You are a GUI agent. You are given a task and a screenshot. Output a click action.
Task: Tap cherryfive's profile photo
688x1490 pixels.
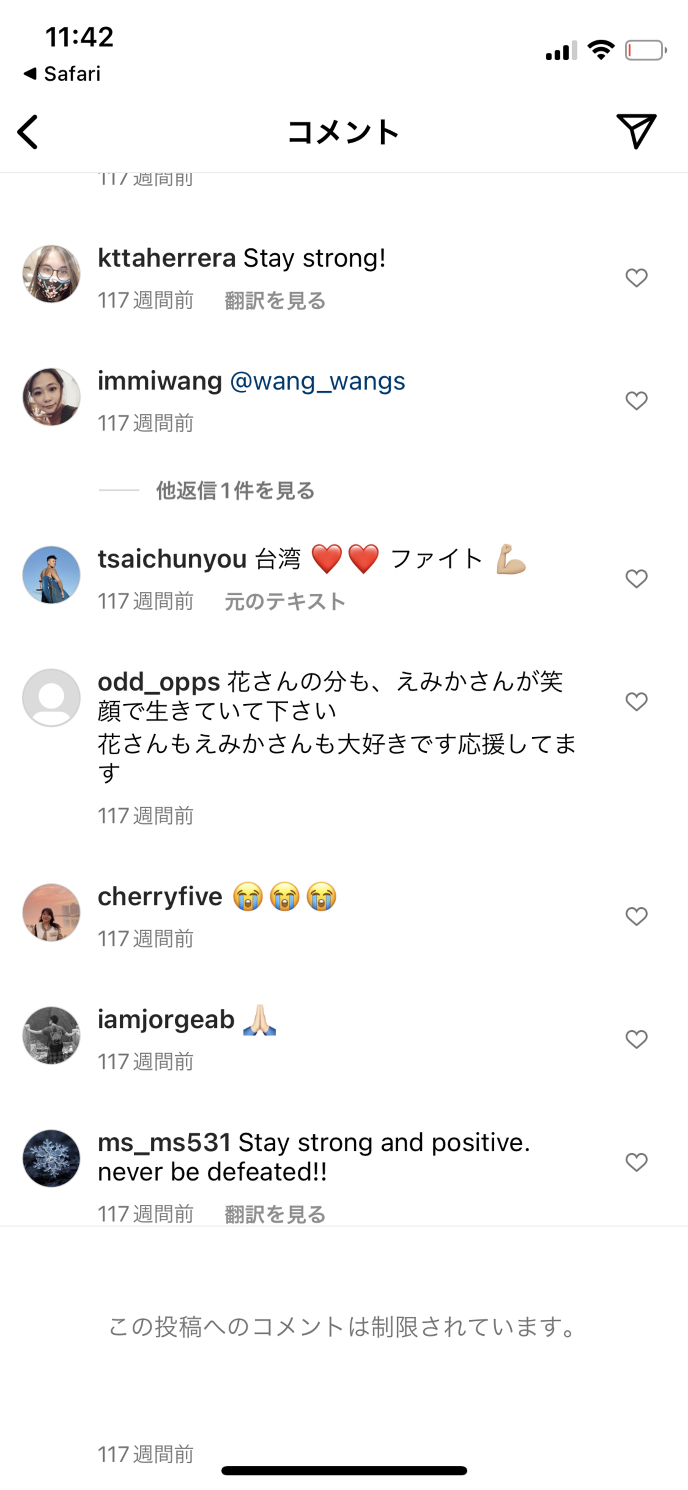[51, 912]
